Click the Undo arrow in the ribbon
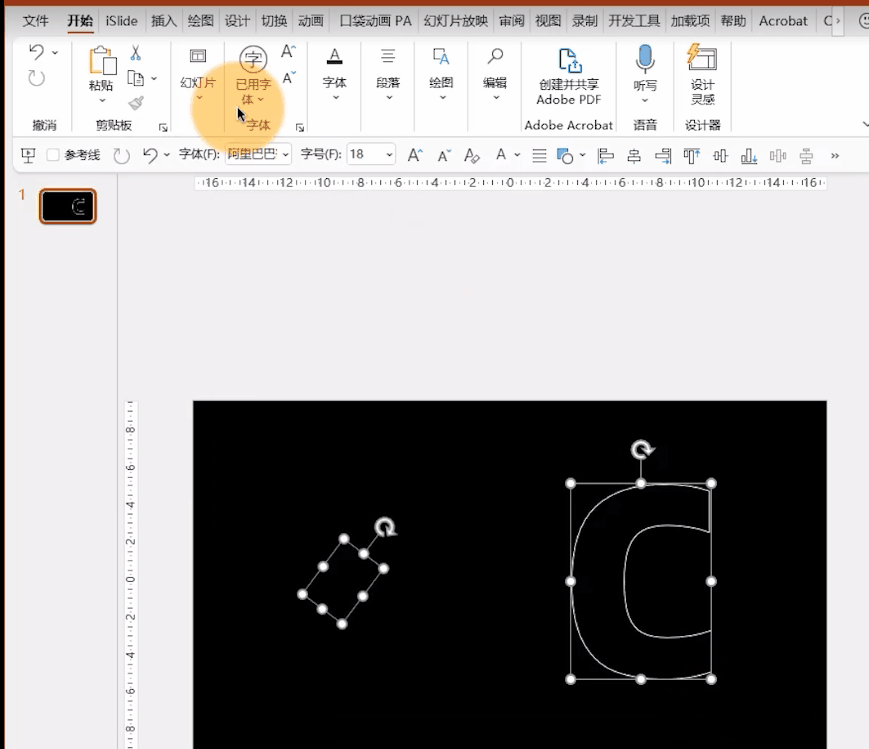This screenshot has width=869, height=749. [37, 52]
